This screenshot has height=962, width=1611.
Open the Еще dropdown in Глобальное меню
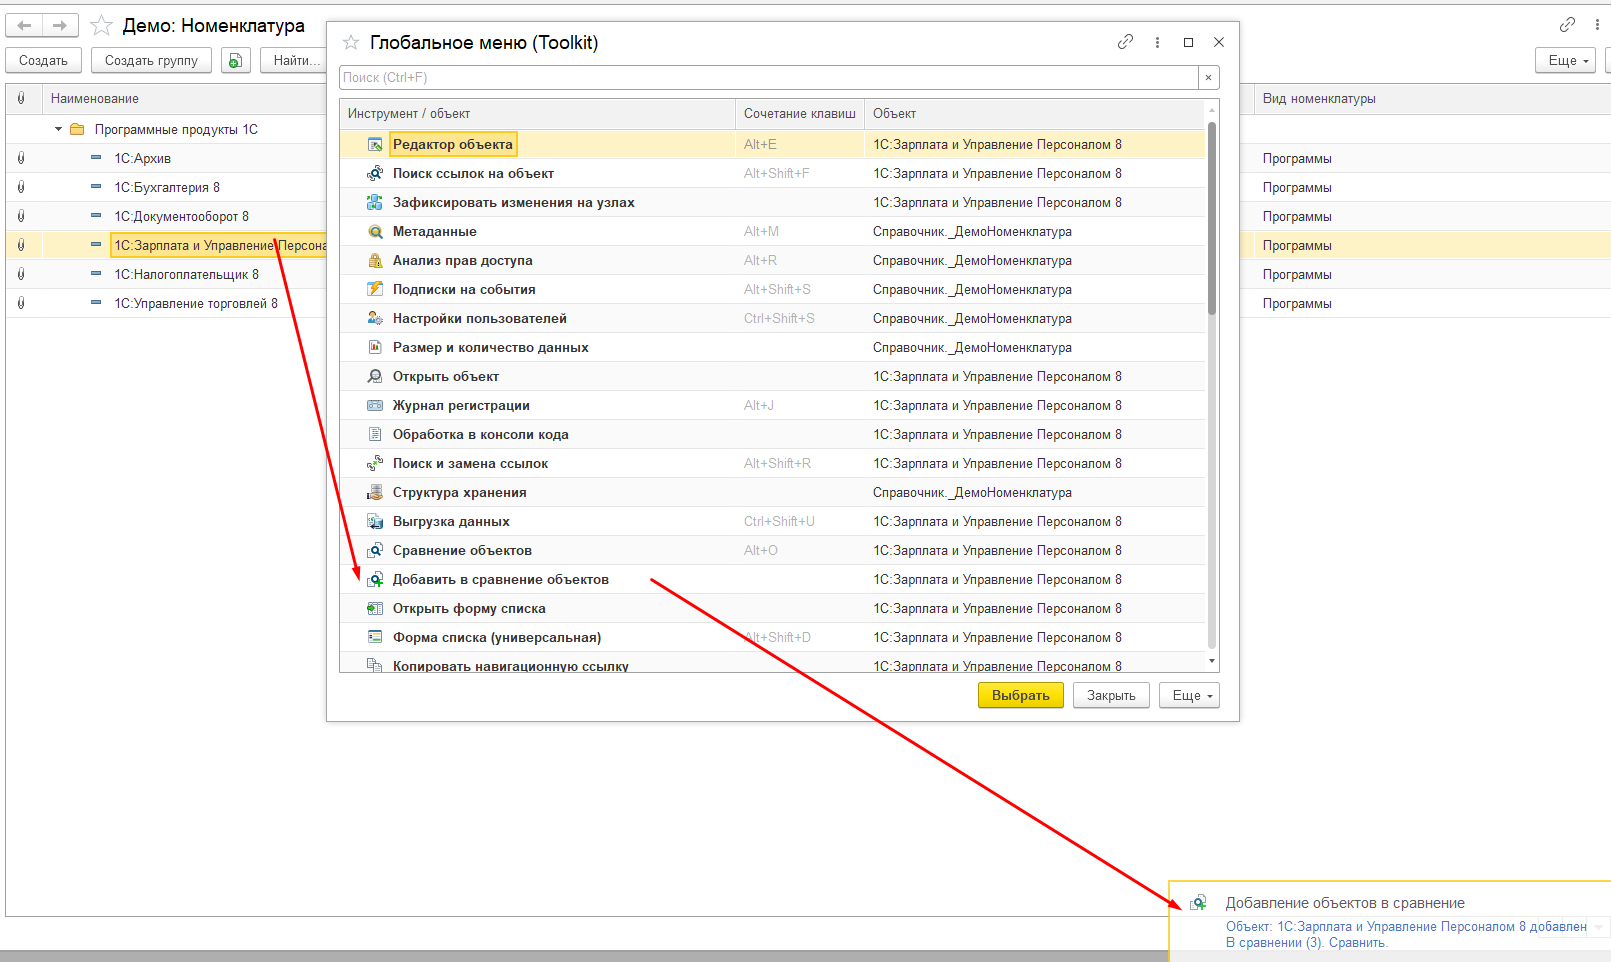coord(1190,696)
